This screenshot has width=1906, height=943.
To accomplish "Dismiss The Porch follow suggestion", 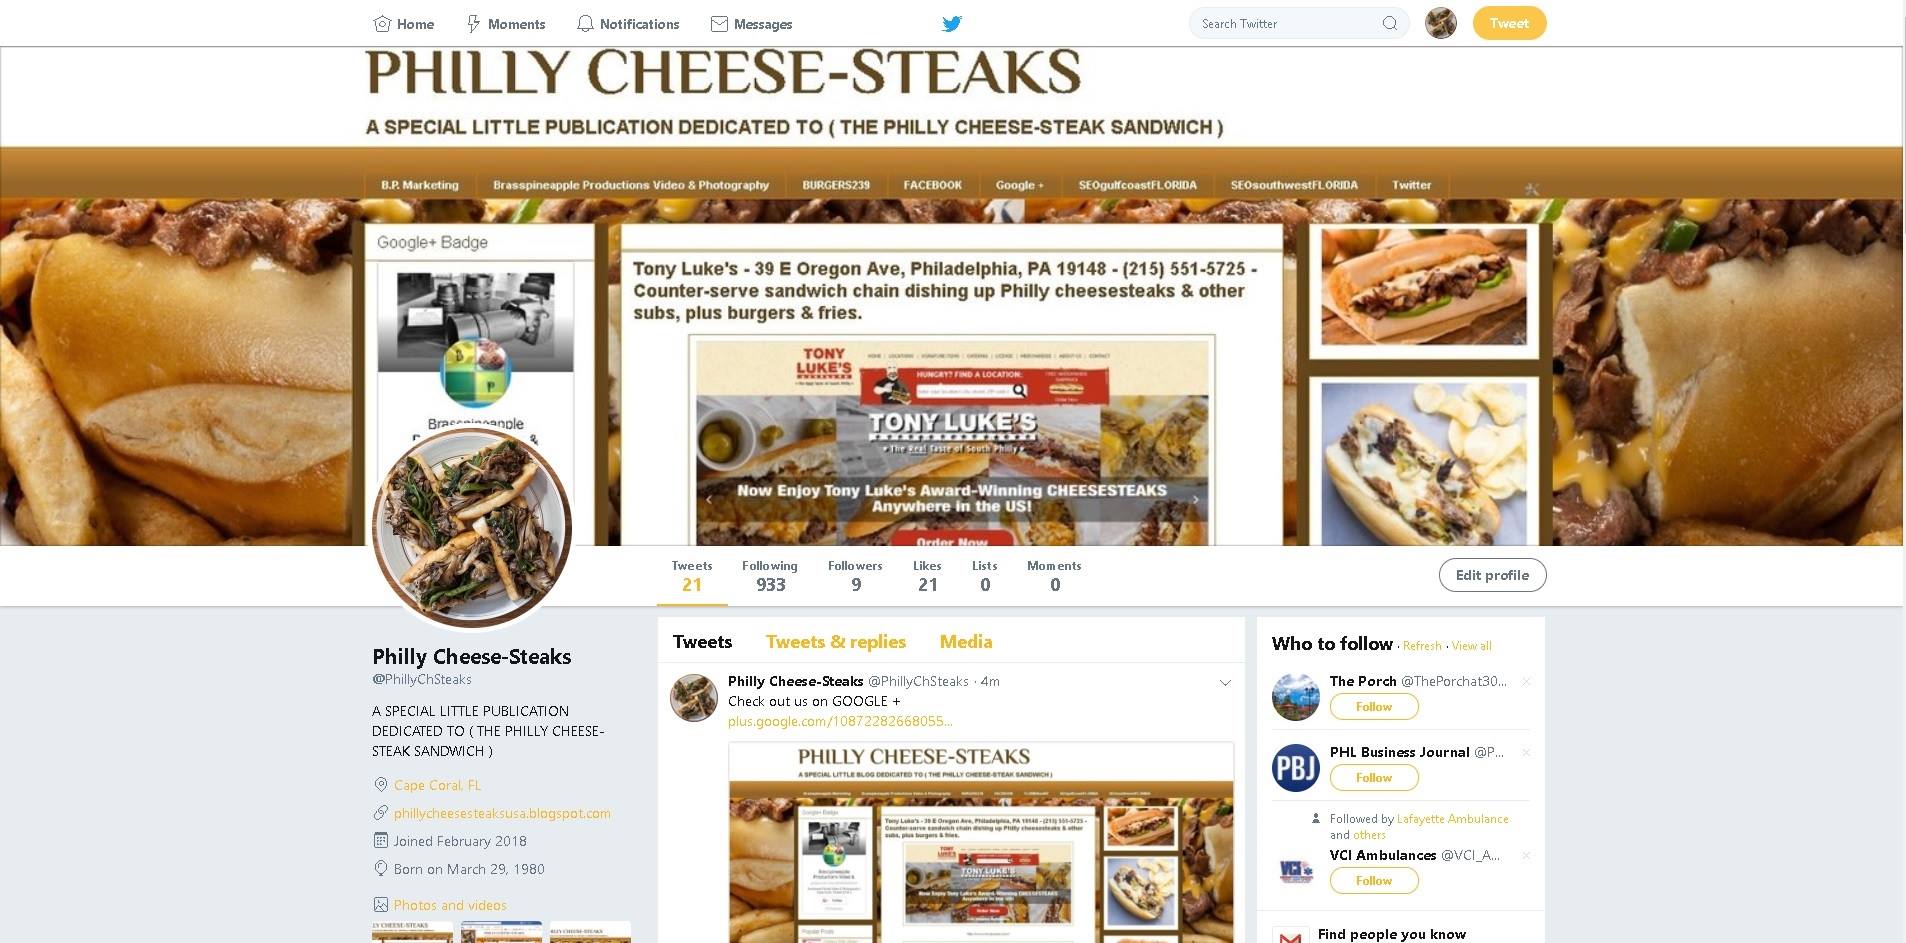I will pyautogui.click(x=1526, y=682).
